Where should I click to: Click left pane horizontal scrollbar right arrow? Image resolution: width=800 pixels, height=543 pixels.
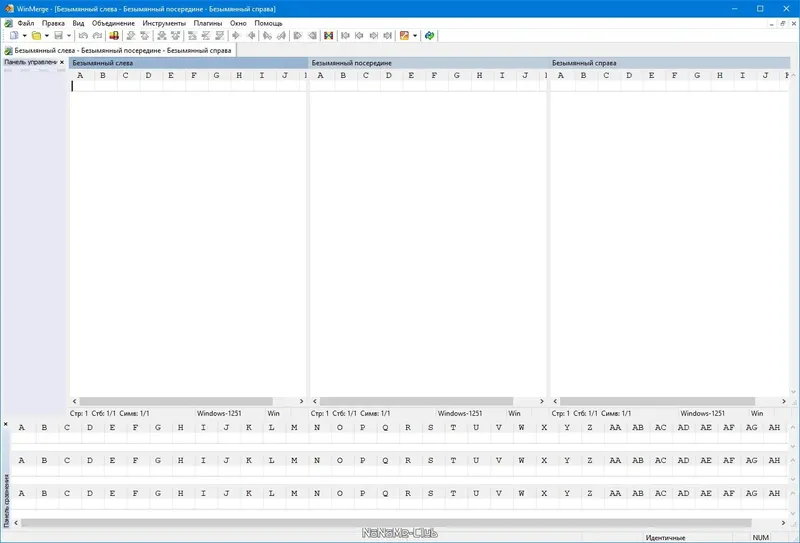tap(301, 402)
